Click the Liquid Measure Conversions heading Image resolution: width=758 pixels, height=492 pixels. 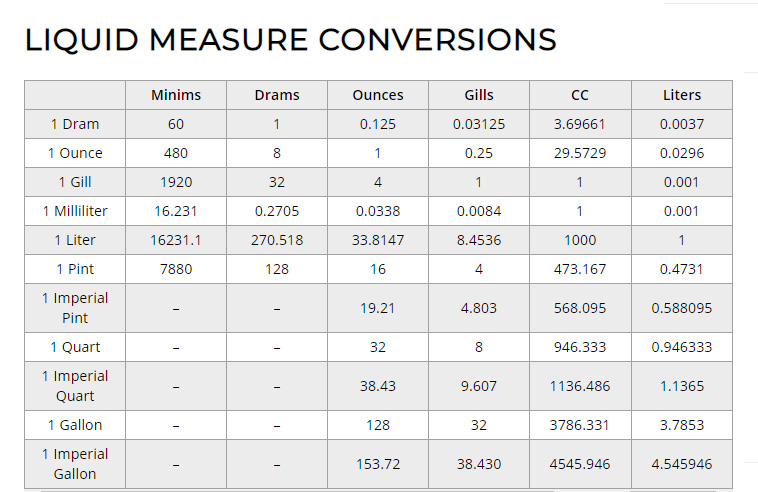point(290,40)
